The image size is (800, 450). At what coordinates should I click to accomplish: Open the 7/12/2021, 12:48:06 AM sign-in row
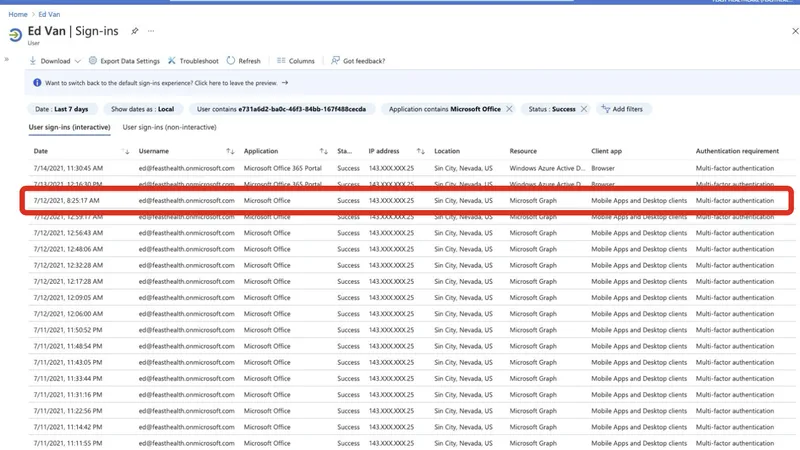click(412, 249)
